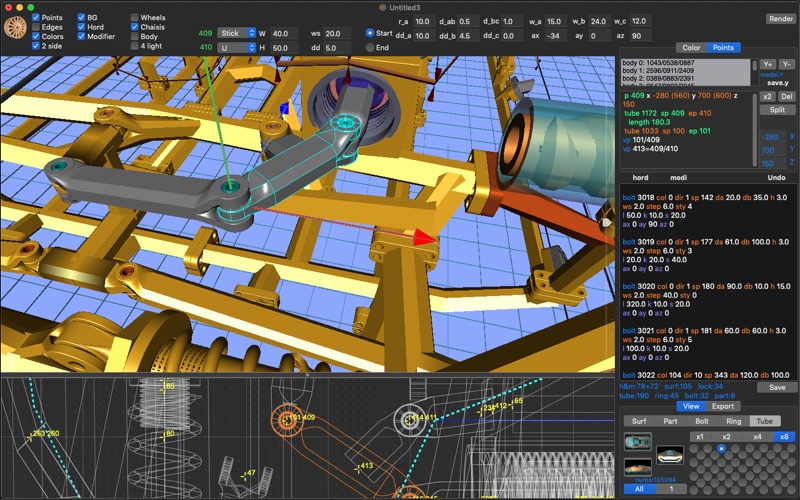Click the modi label above bolt list
Screen dimensions: 800x500
pos(678,178)
